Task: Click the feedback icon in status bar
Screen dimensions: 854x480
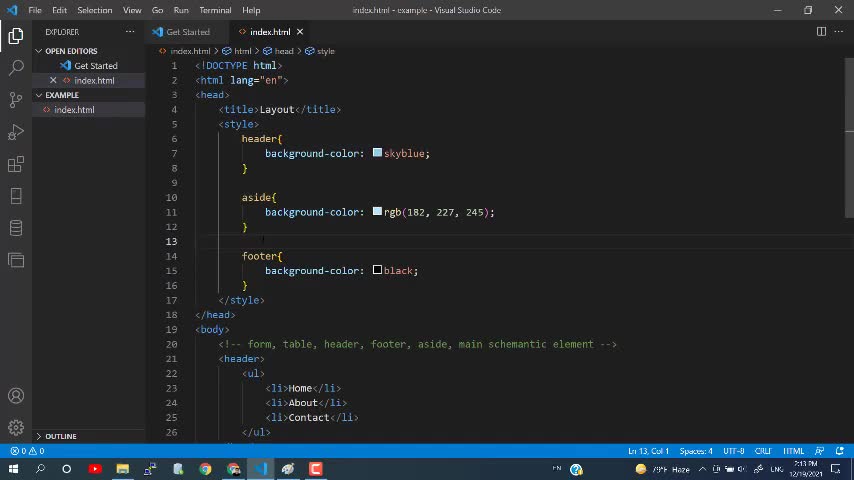Action: [819, 451]
